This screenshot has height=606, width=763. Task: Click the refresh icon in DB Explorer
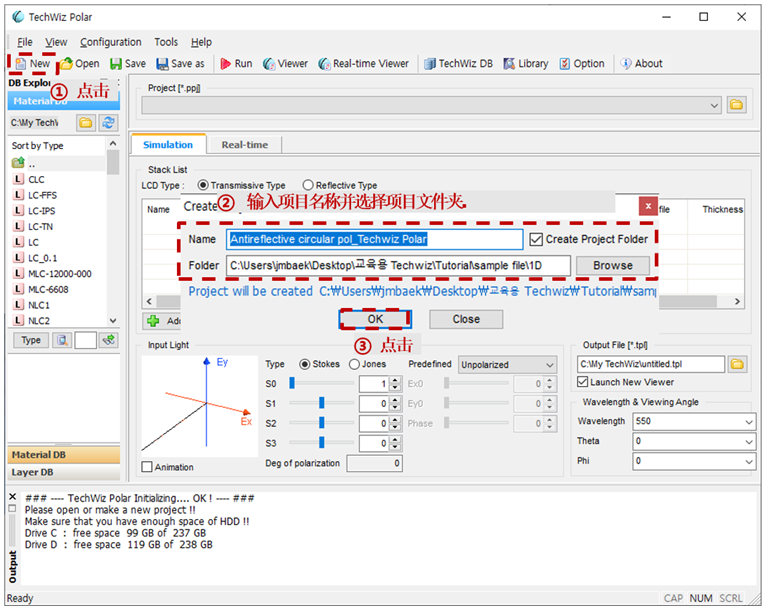pos(108,123)
